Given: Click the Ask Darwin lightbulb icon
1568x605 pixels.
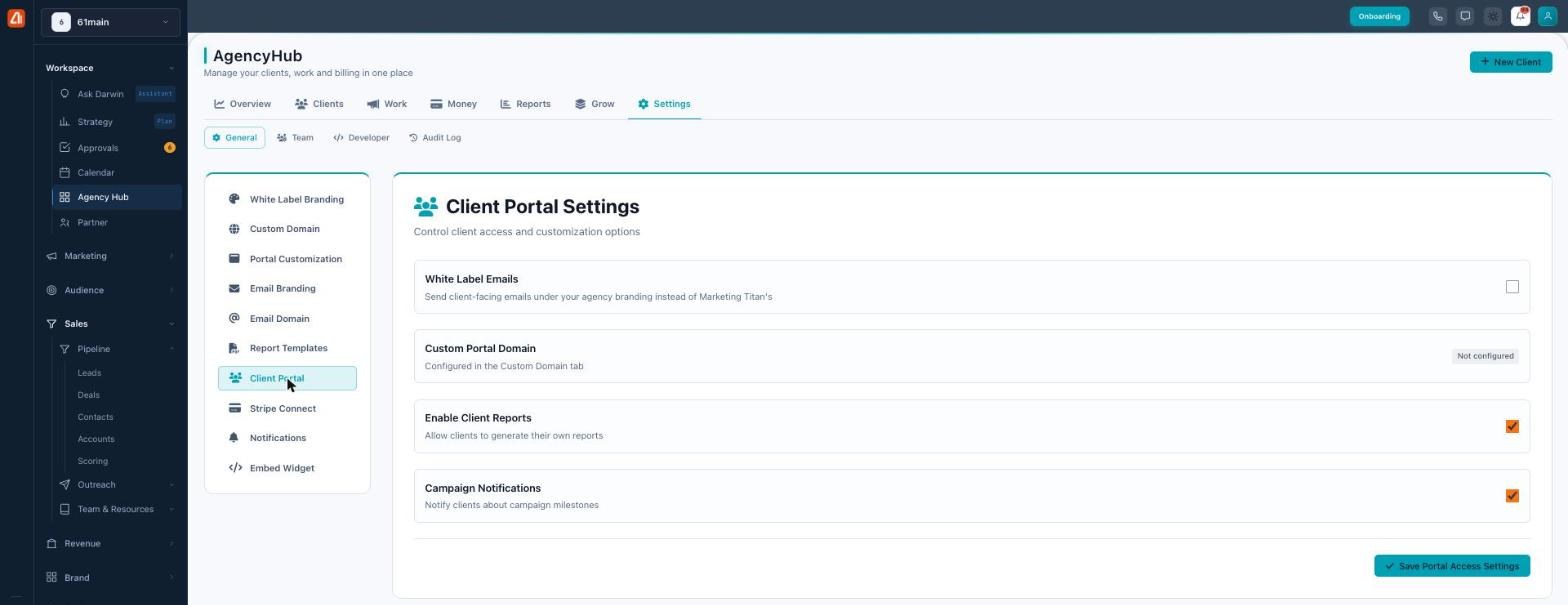Looking at the screenshot, I should (x=65, y=94).
